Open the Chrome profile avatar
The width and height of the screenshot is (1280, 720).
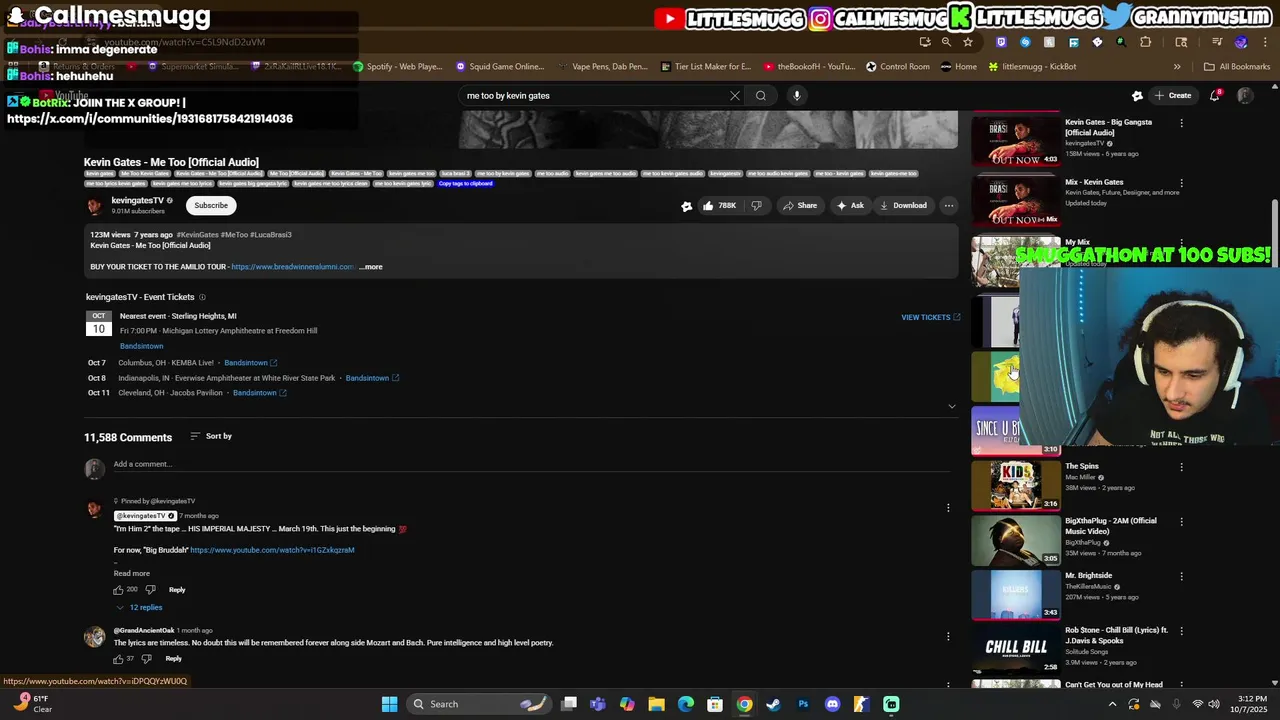[x=1241, y=42]
